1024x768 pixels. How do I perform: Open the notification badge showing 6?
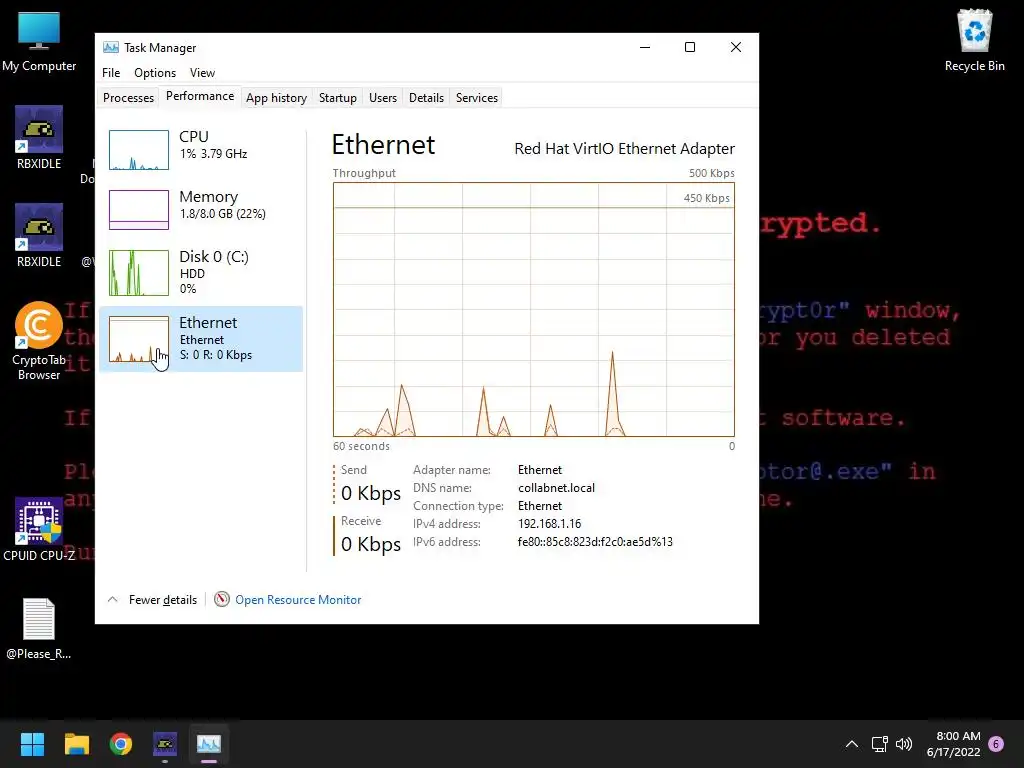[996, 744]
